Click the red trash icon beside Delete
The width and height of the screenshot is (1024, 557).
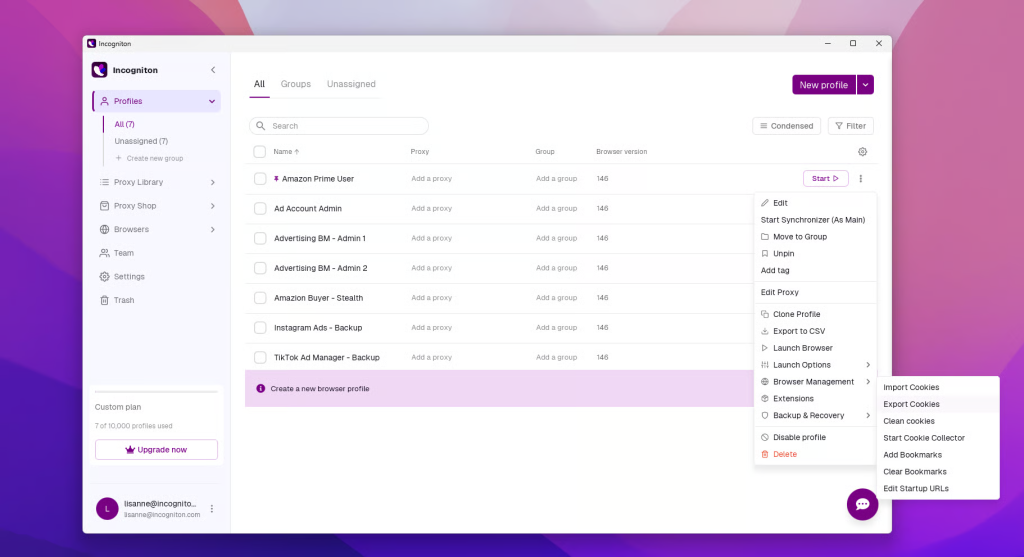click(765, 454)
